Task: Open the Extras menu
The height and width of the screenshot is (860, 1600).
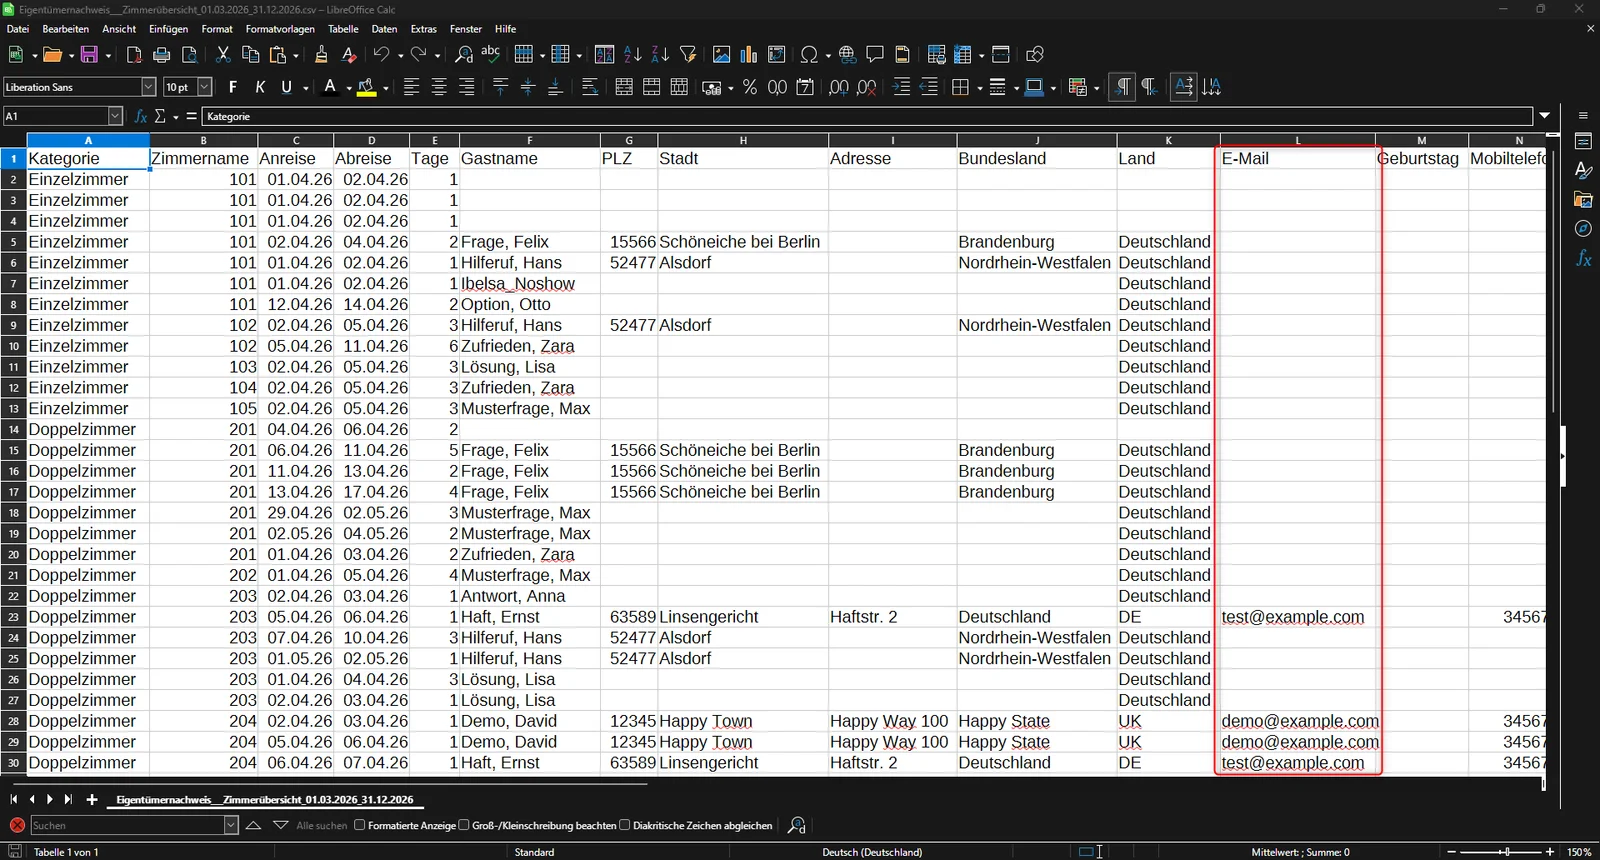Action: [424, 29]
